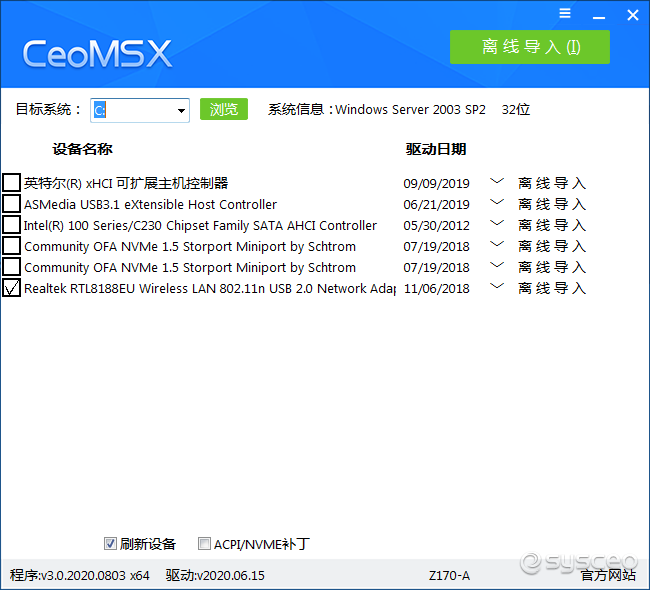Select the 英特尔(R) xHCI 可扩展主机控制器 device name
Image resolution: width=650 pixels, height=590 pixels.
coord(126,183)
